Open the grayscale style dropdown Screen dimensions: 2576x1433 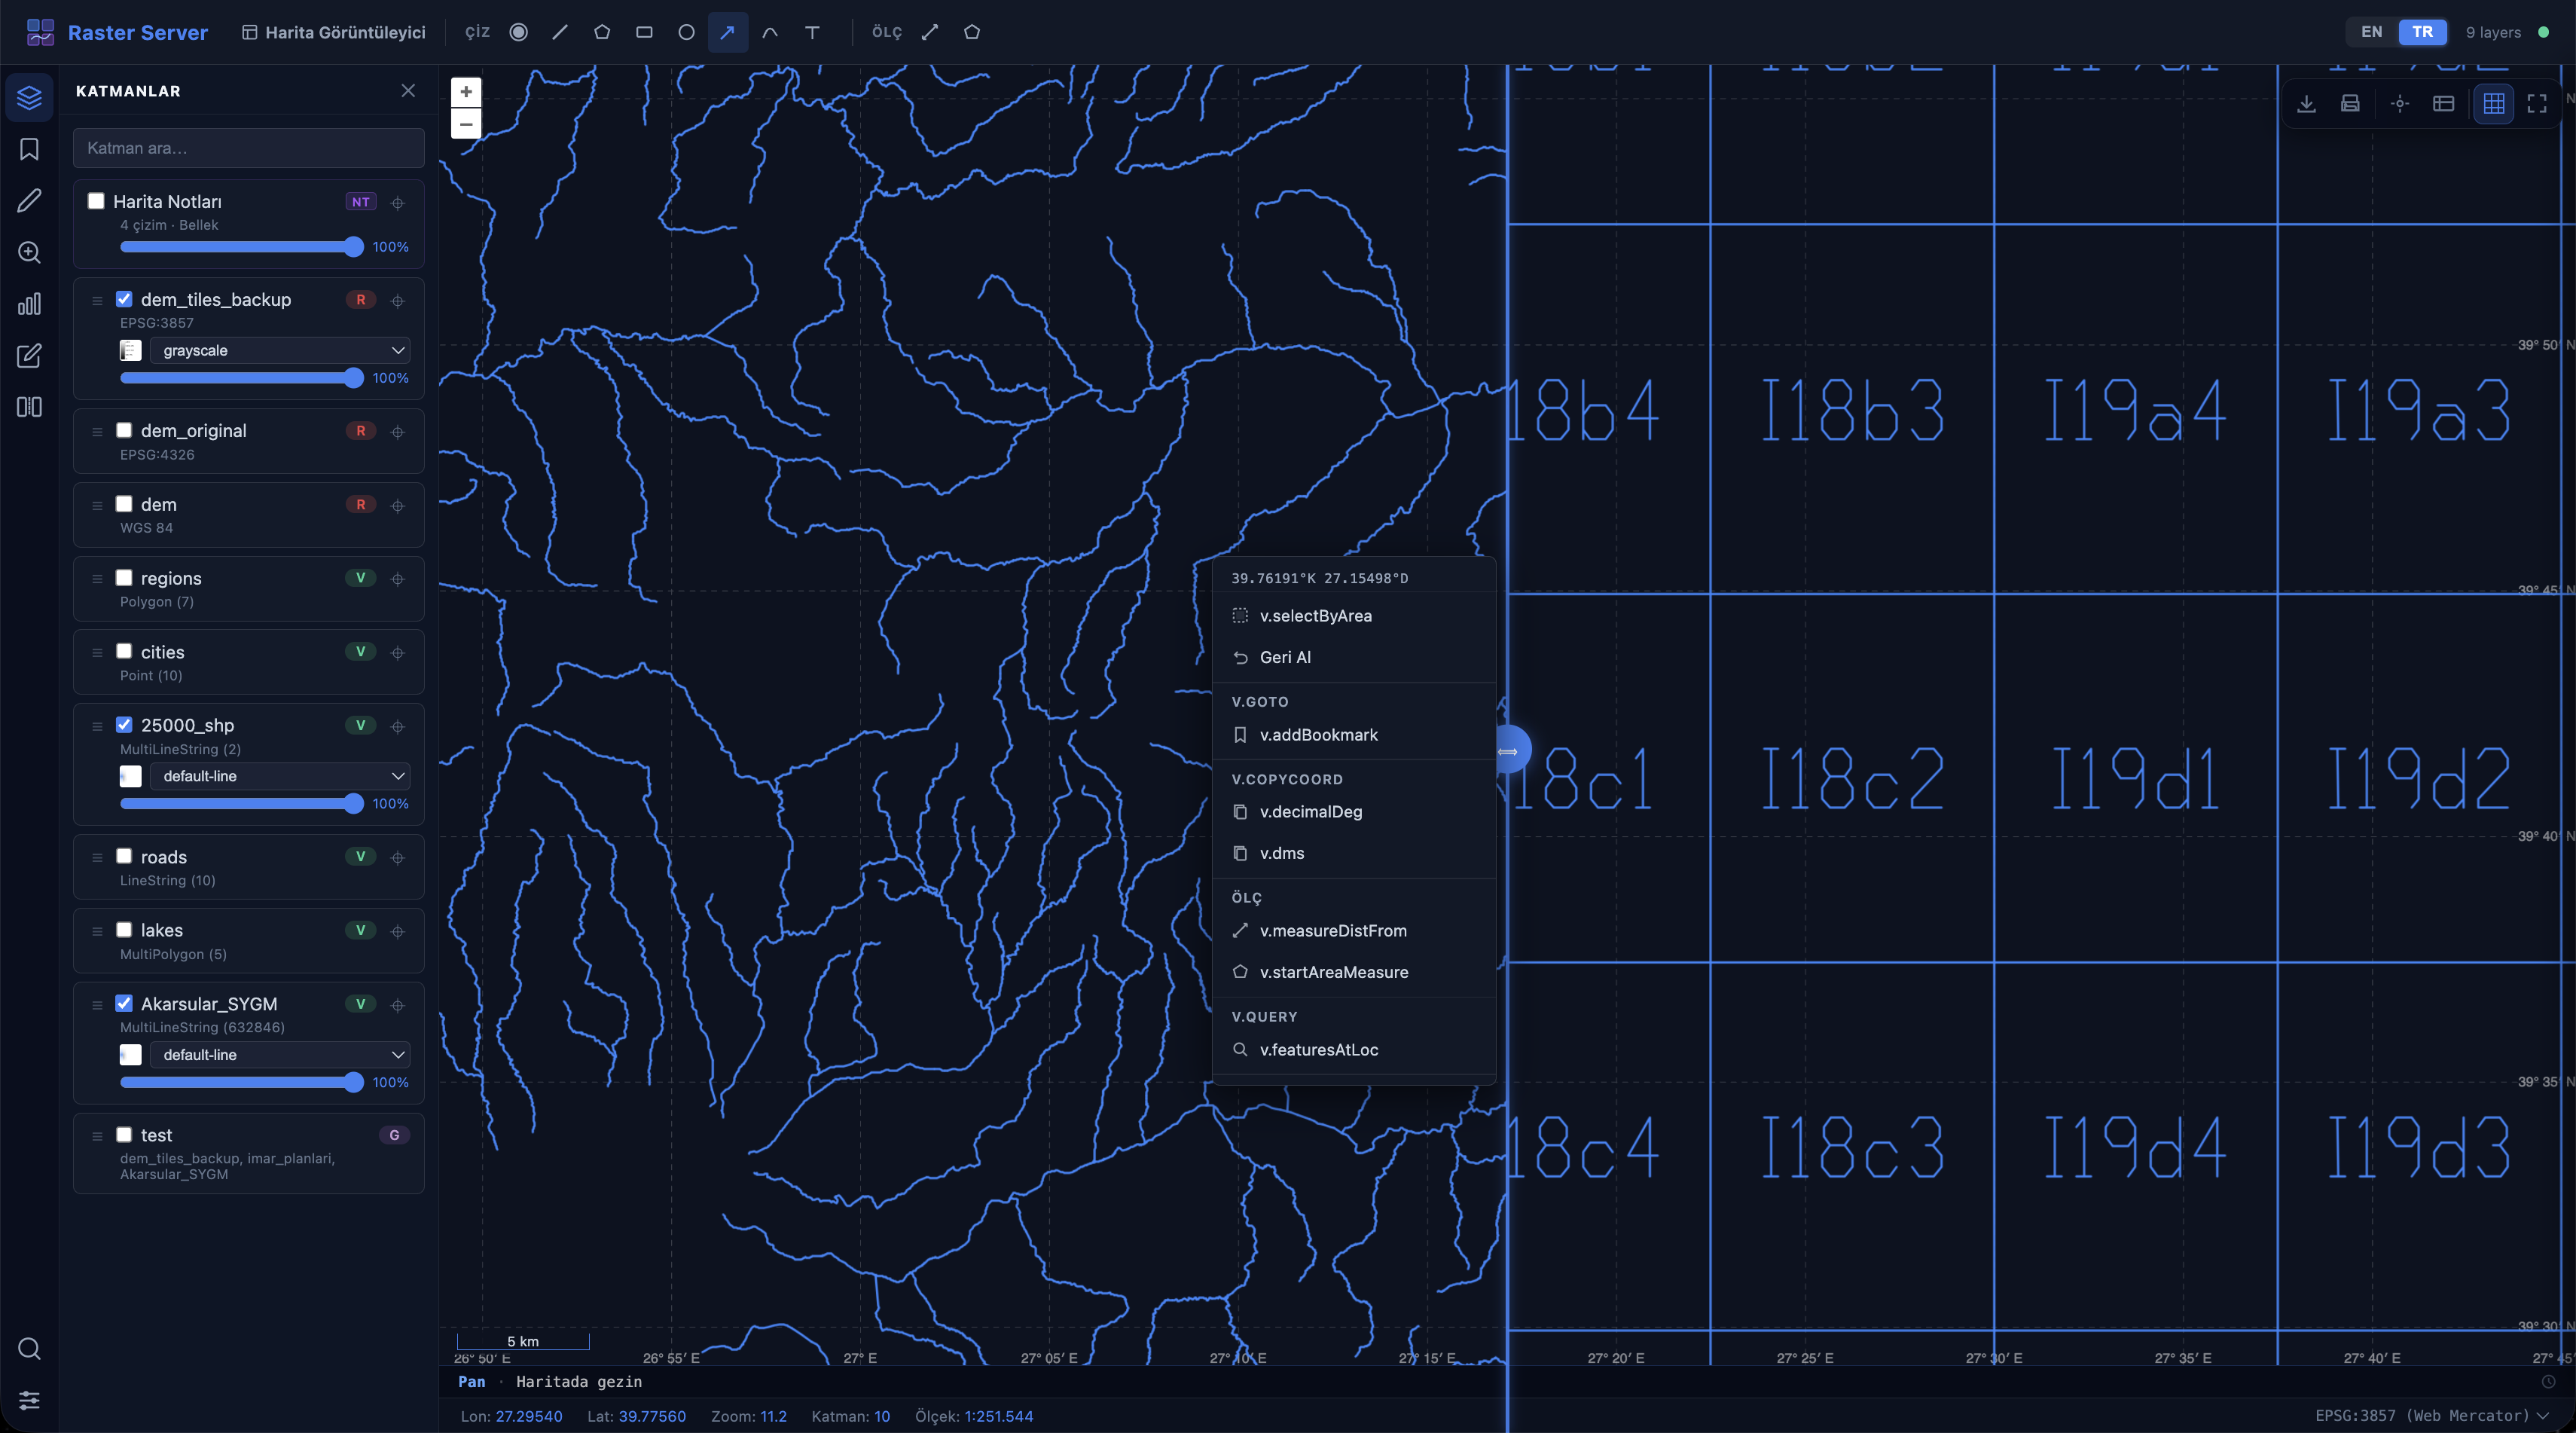click(280, 350)
